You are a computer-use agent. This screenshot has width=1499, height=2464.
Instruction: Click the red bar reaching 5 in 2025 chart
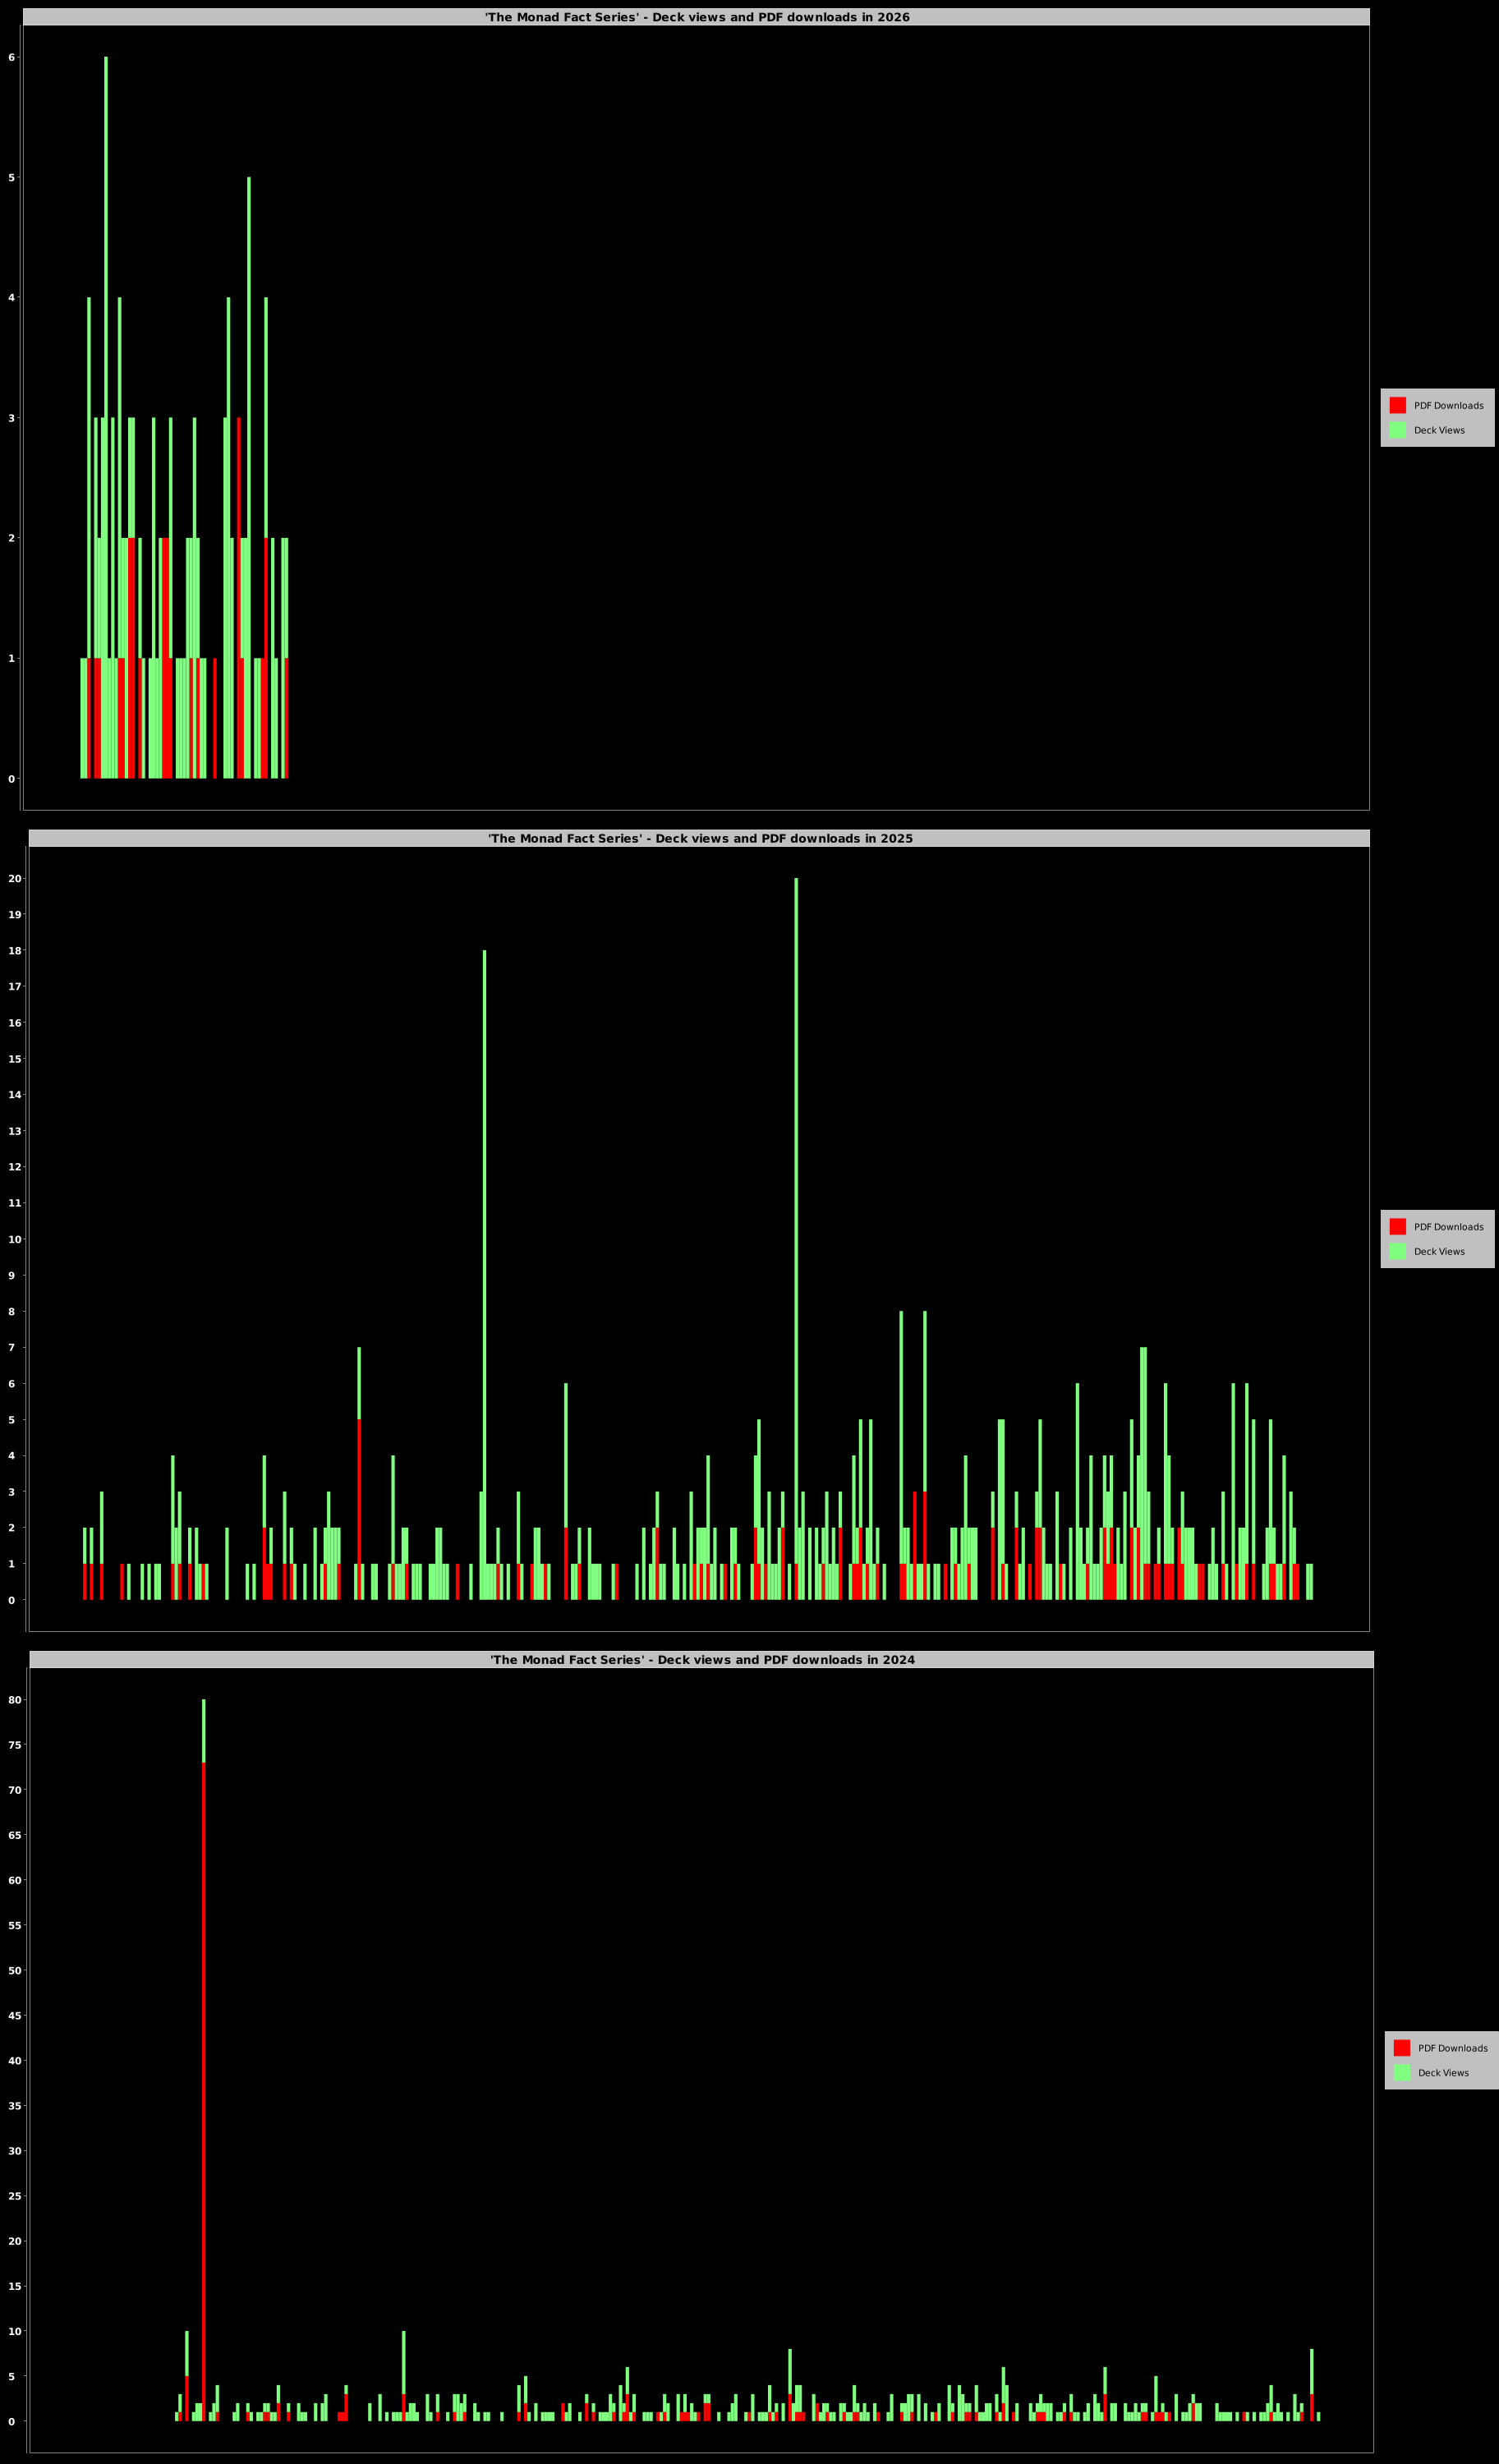(359, 1500)
